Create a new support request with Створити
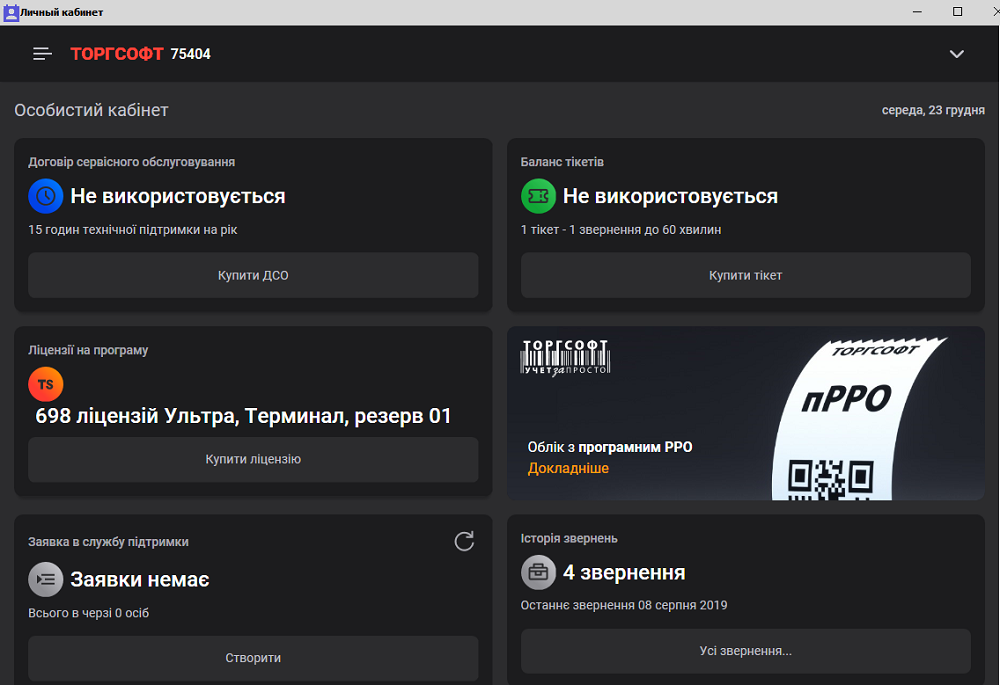1000x685 pixels. click(253, 658)
